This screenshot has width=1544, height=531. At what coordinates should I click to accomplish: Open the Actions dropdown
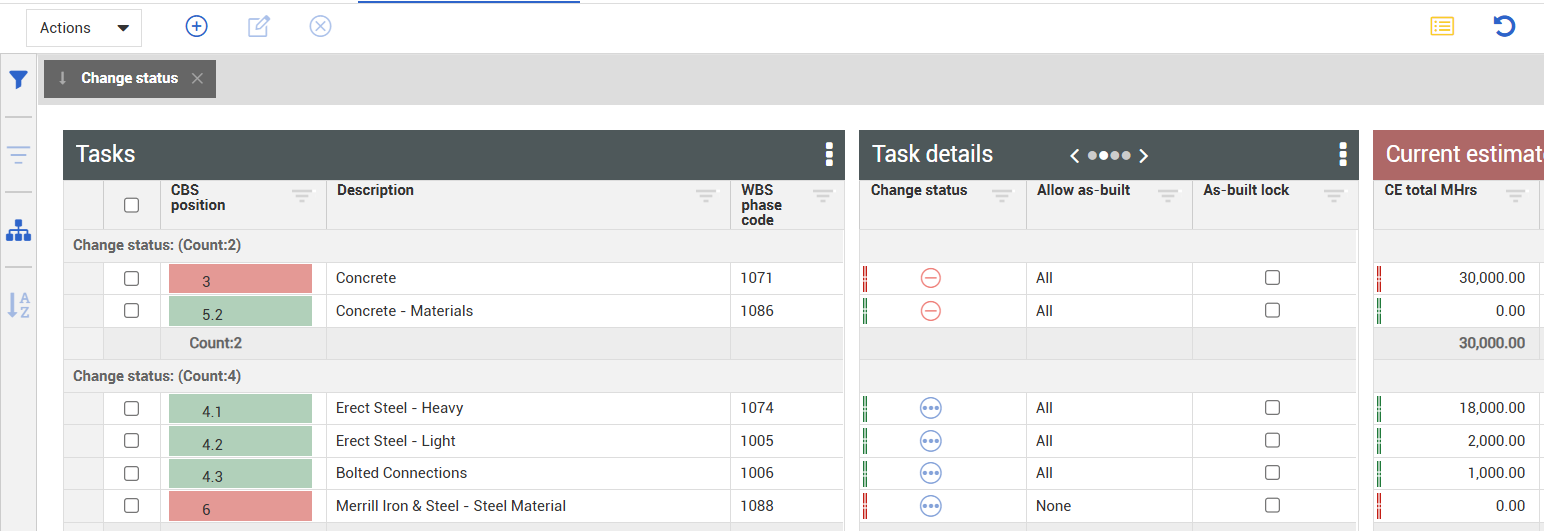pyautogui.click(x=84, y=28)
